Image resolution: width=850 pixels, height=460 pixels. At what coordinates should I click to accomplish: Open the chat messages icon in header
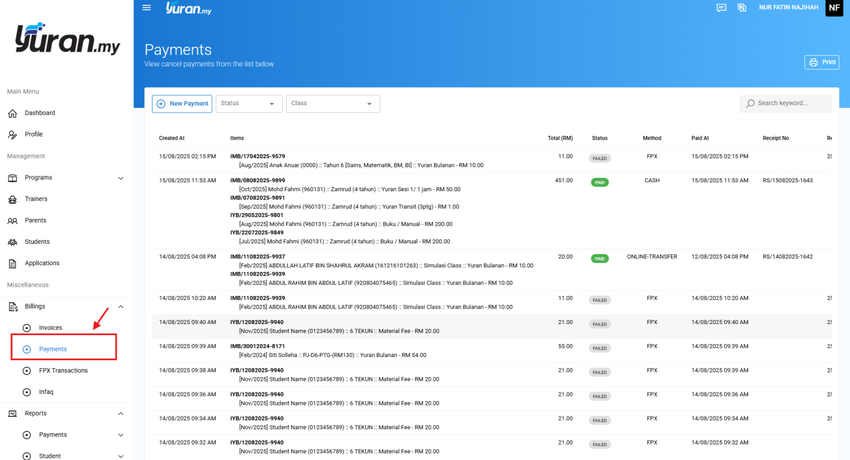click(x=721, y=8)
